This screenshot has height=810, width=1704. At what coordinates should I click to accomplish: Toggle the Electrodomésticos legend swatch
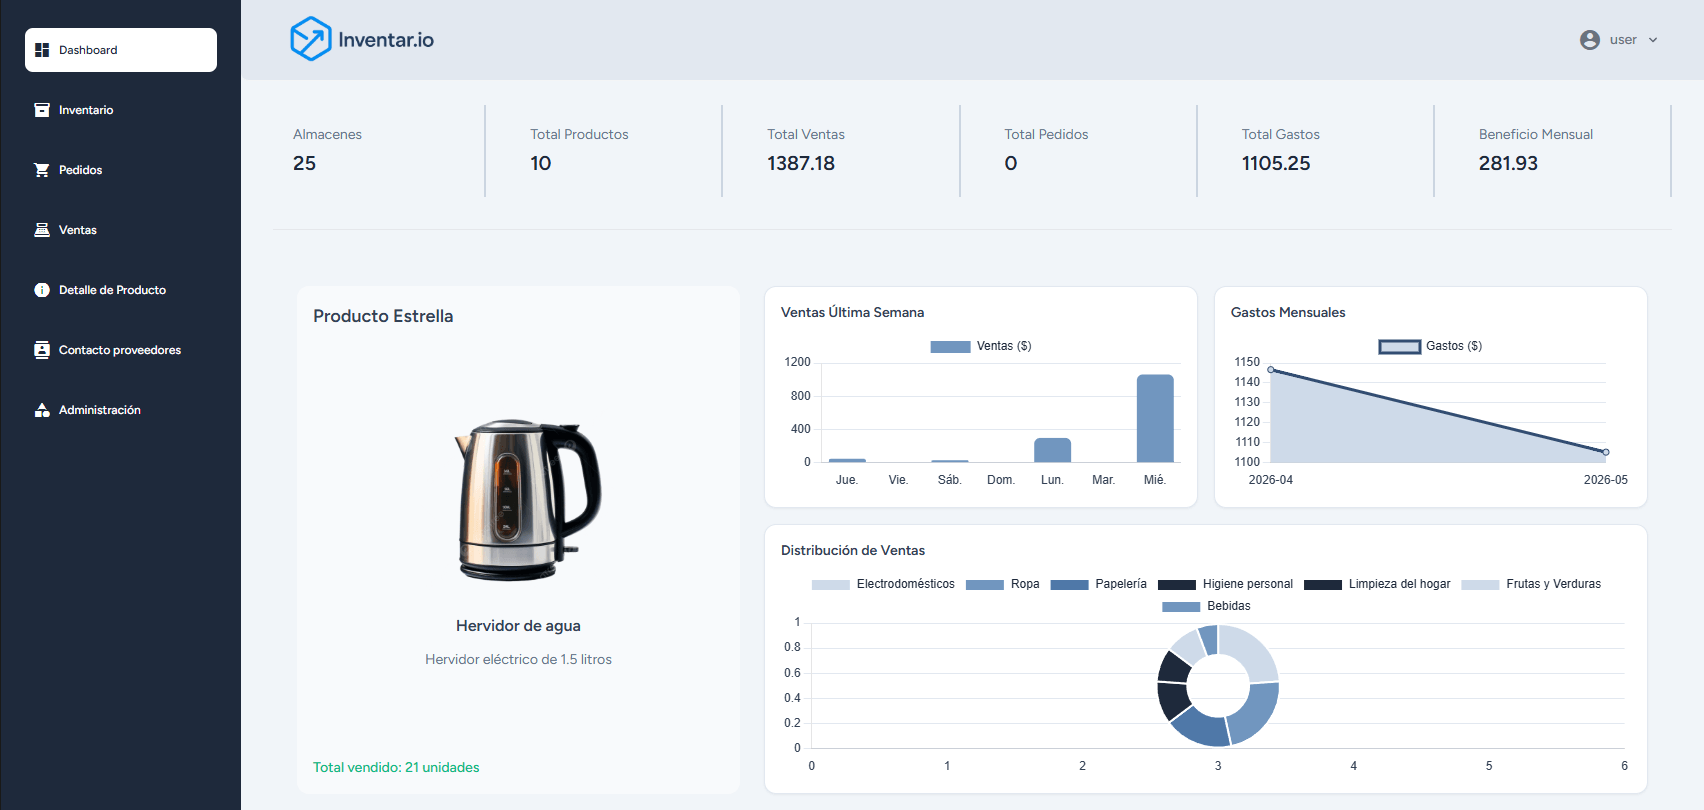tap(831, 585)
